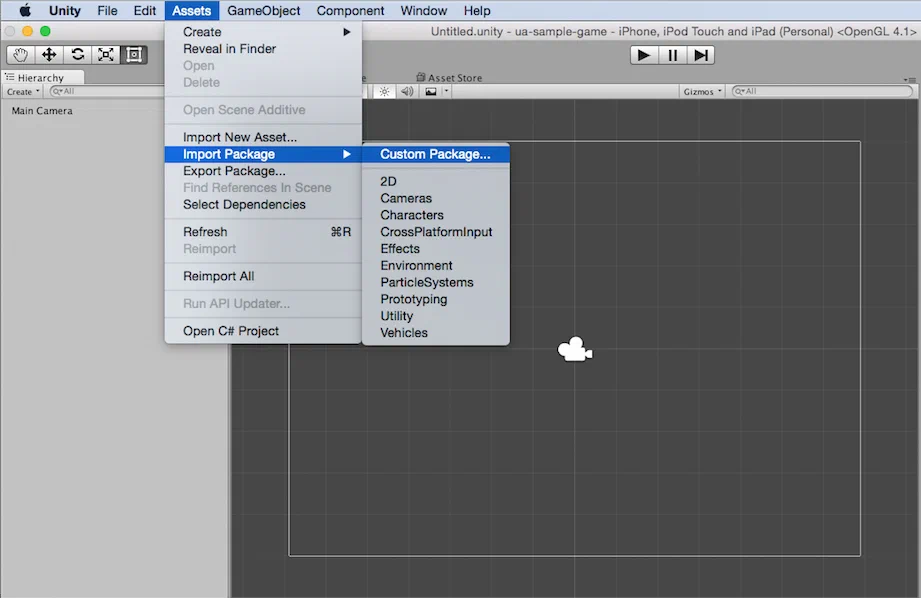This screenshot has height=598, width=921.
Task: Click the Scene view search field
Action: pyautogui.click(x=820, y=91)
